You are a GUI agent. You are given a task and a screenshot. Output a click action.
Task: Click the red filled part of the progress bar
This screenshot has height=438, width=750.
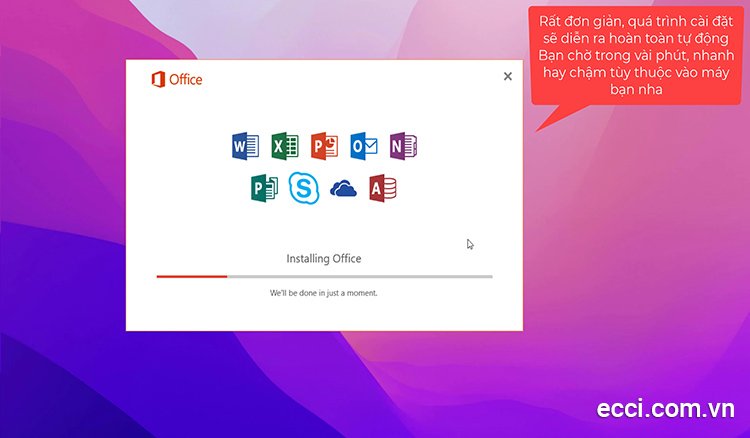point(191,276)
